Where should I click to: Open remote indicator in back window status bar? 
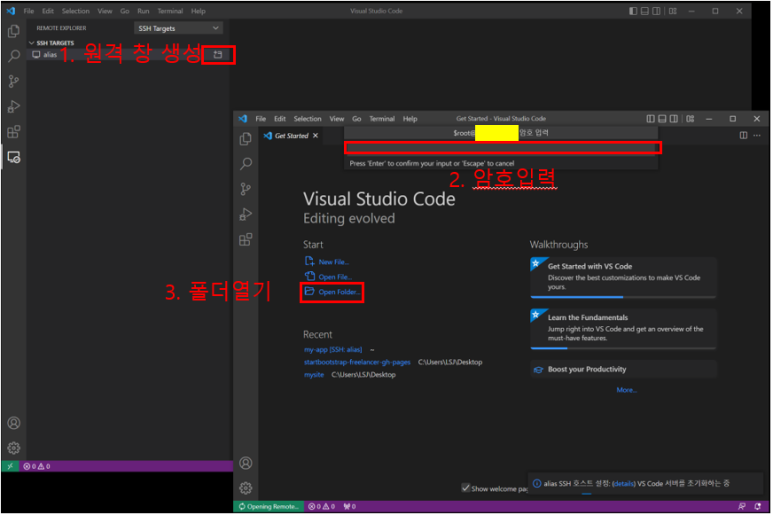click(x=10, y=466)
